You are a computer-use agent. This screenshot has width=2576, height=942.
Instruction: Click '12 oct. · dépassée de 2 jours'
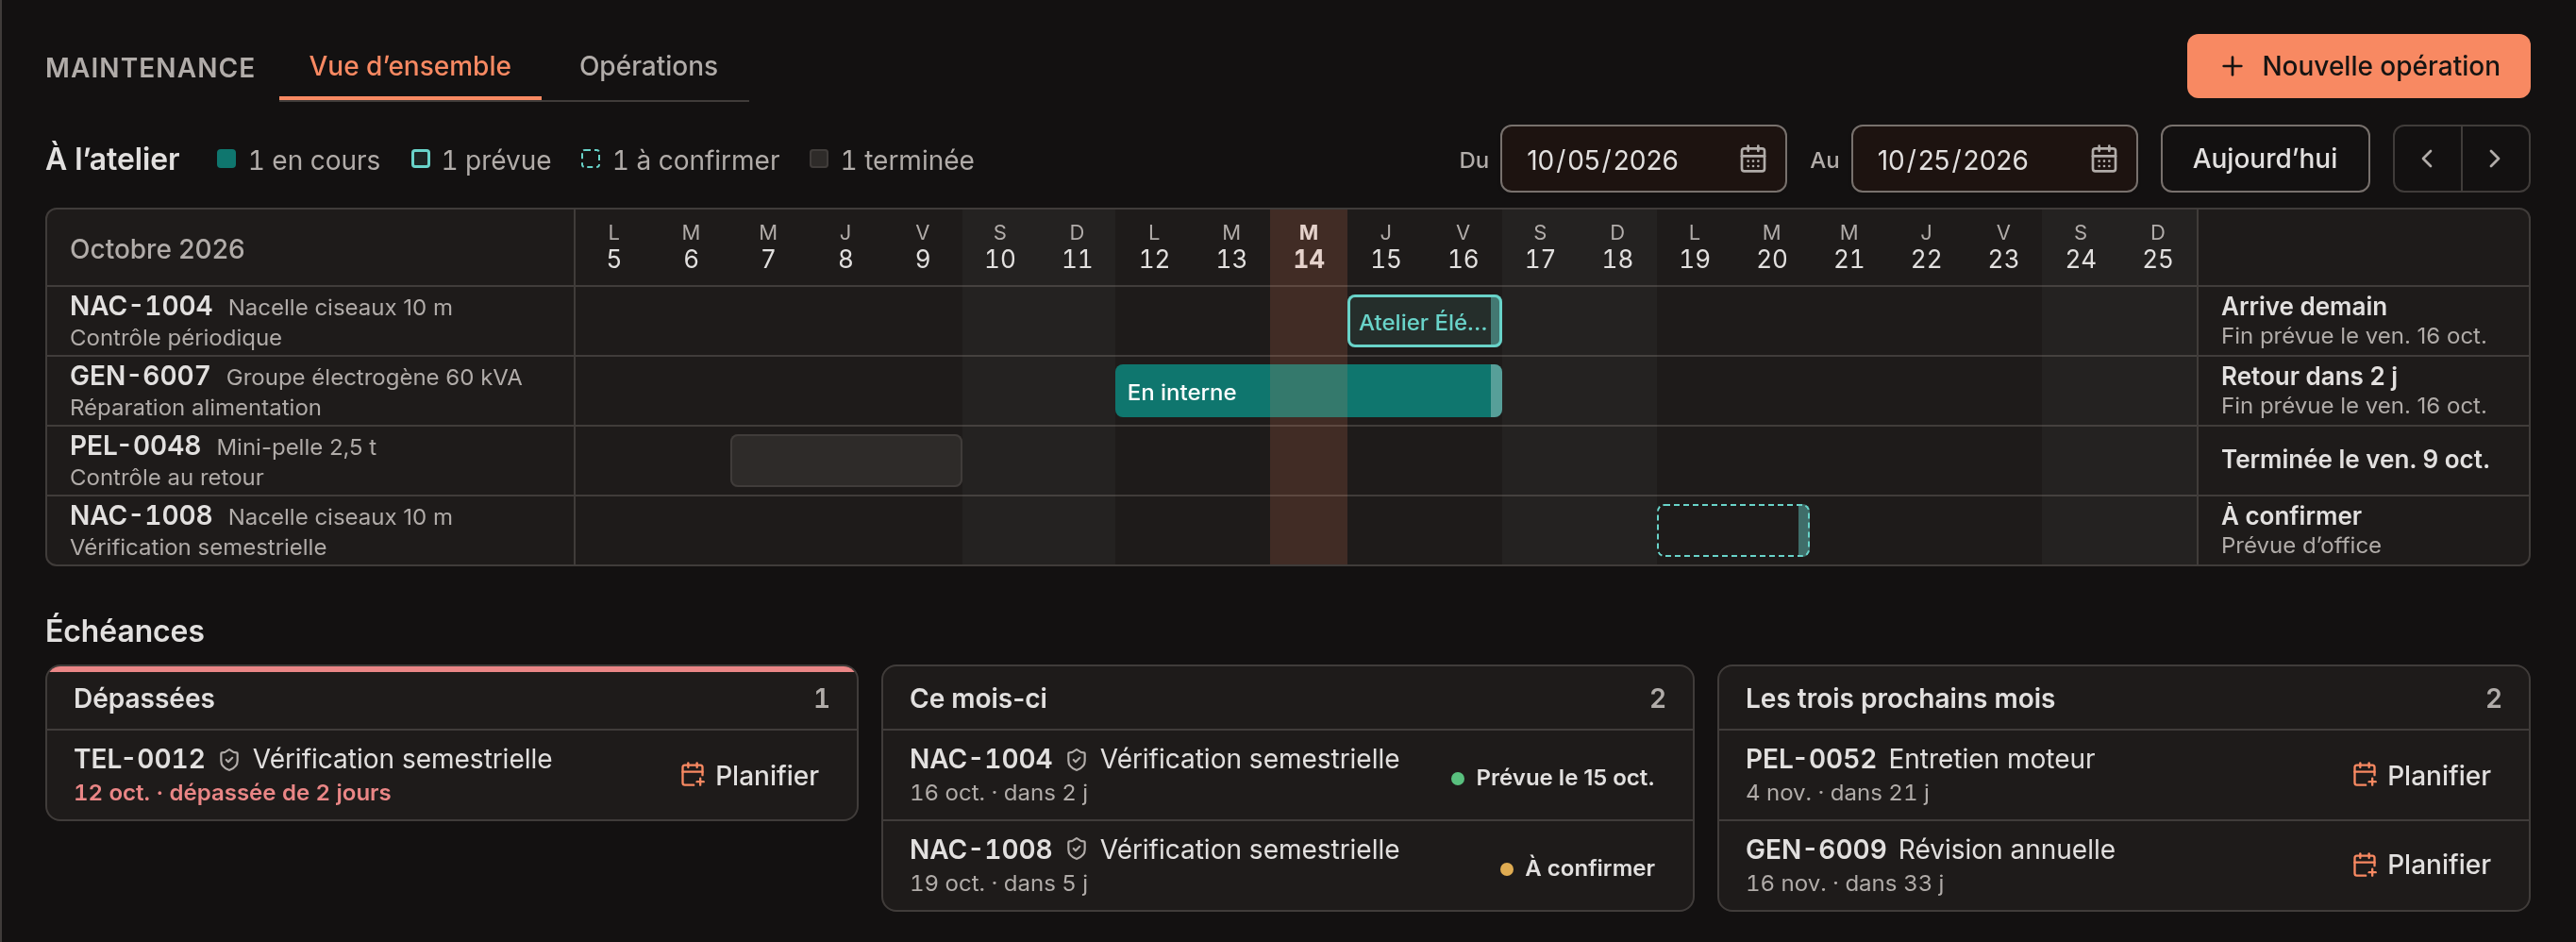232,793
